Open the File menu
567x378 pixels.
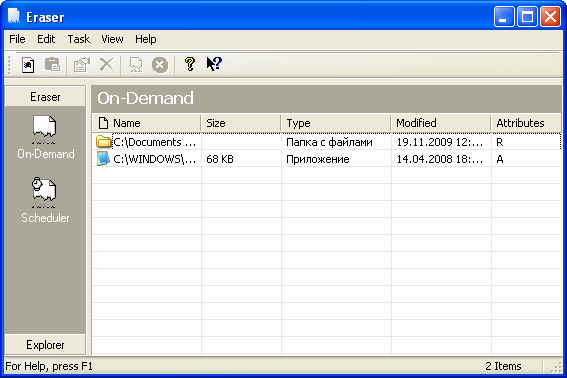pyautogui.click(x=17, y=39)
